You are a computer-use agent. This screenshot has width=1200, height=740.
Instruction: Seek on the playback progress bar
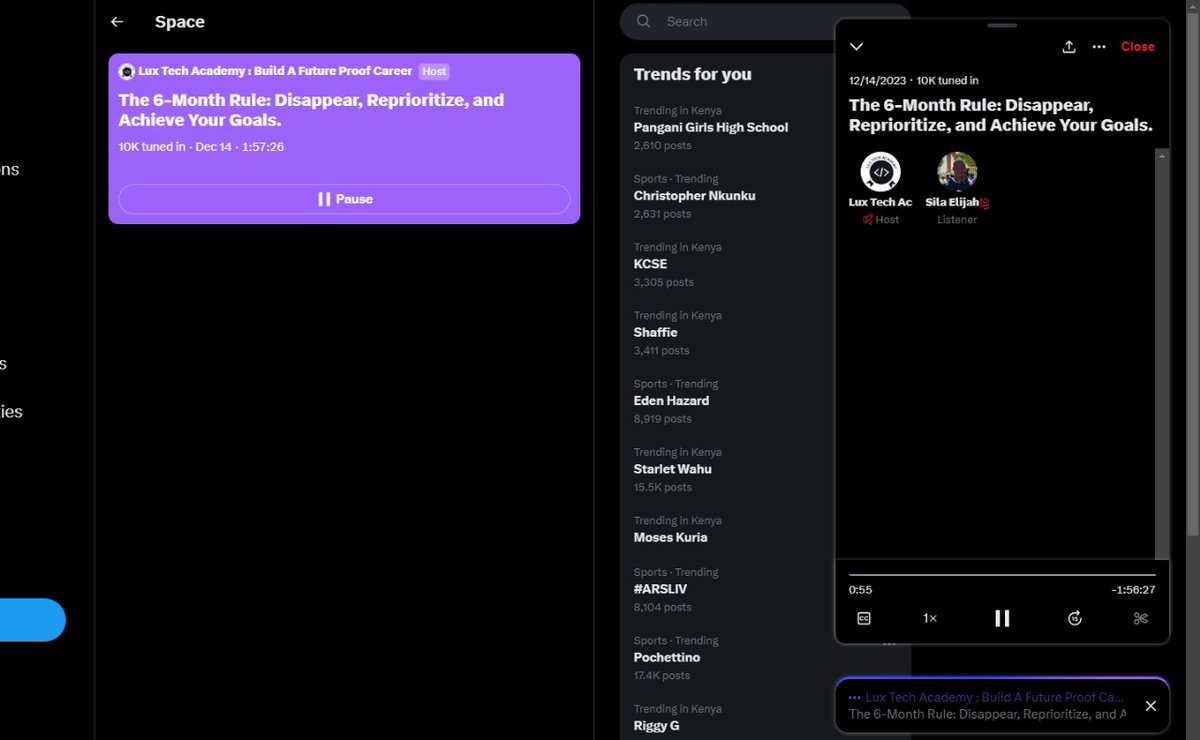1002,575
